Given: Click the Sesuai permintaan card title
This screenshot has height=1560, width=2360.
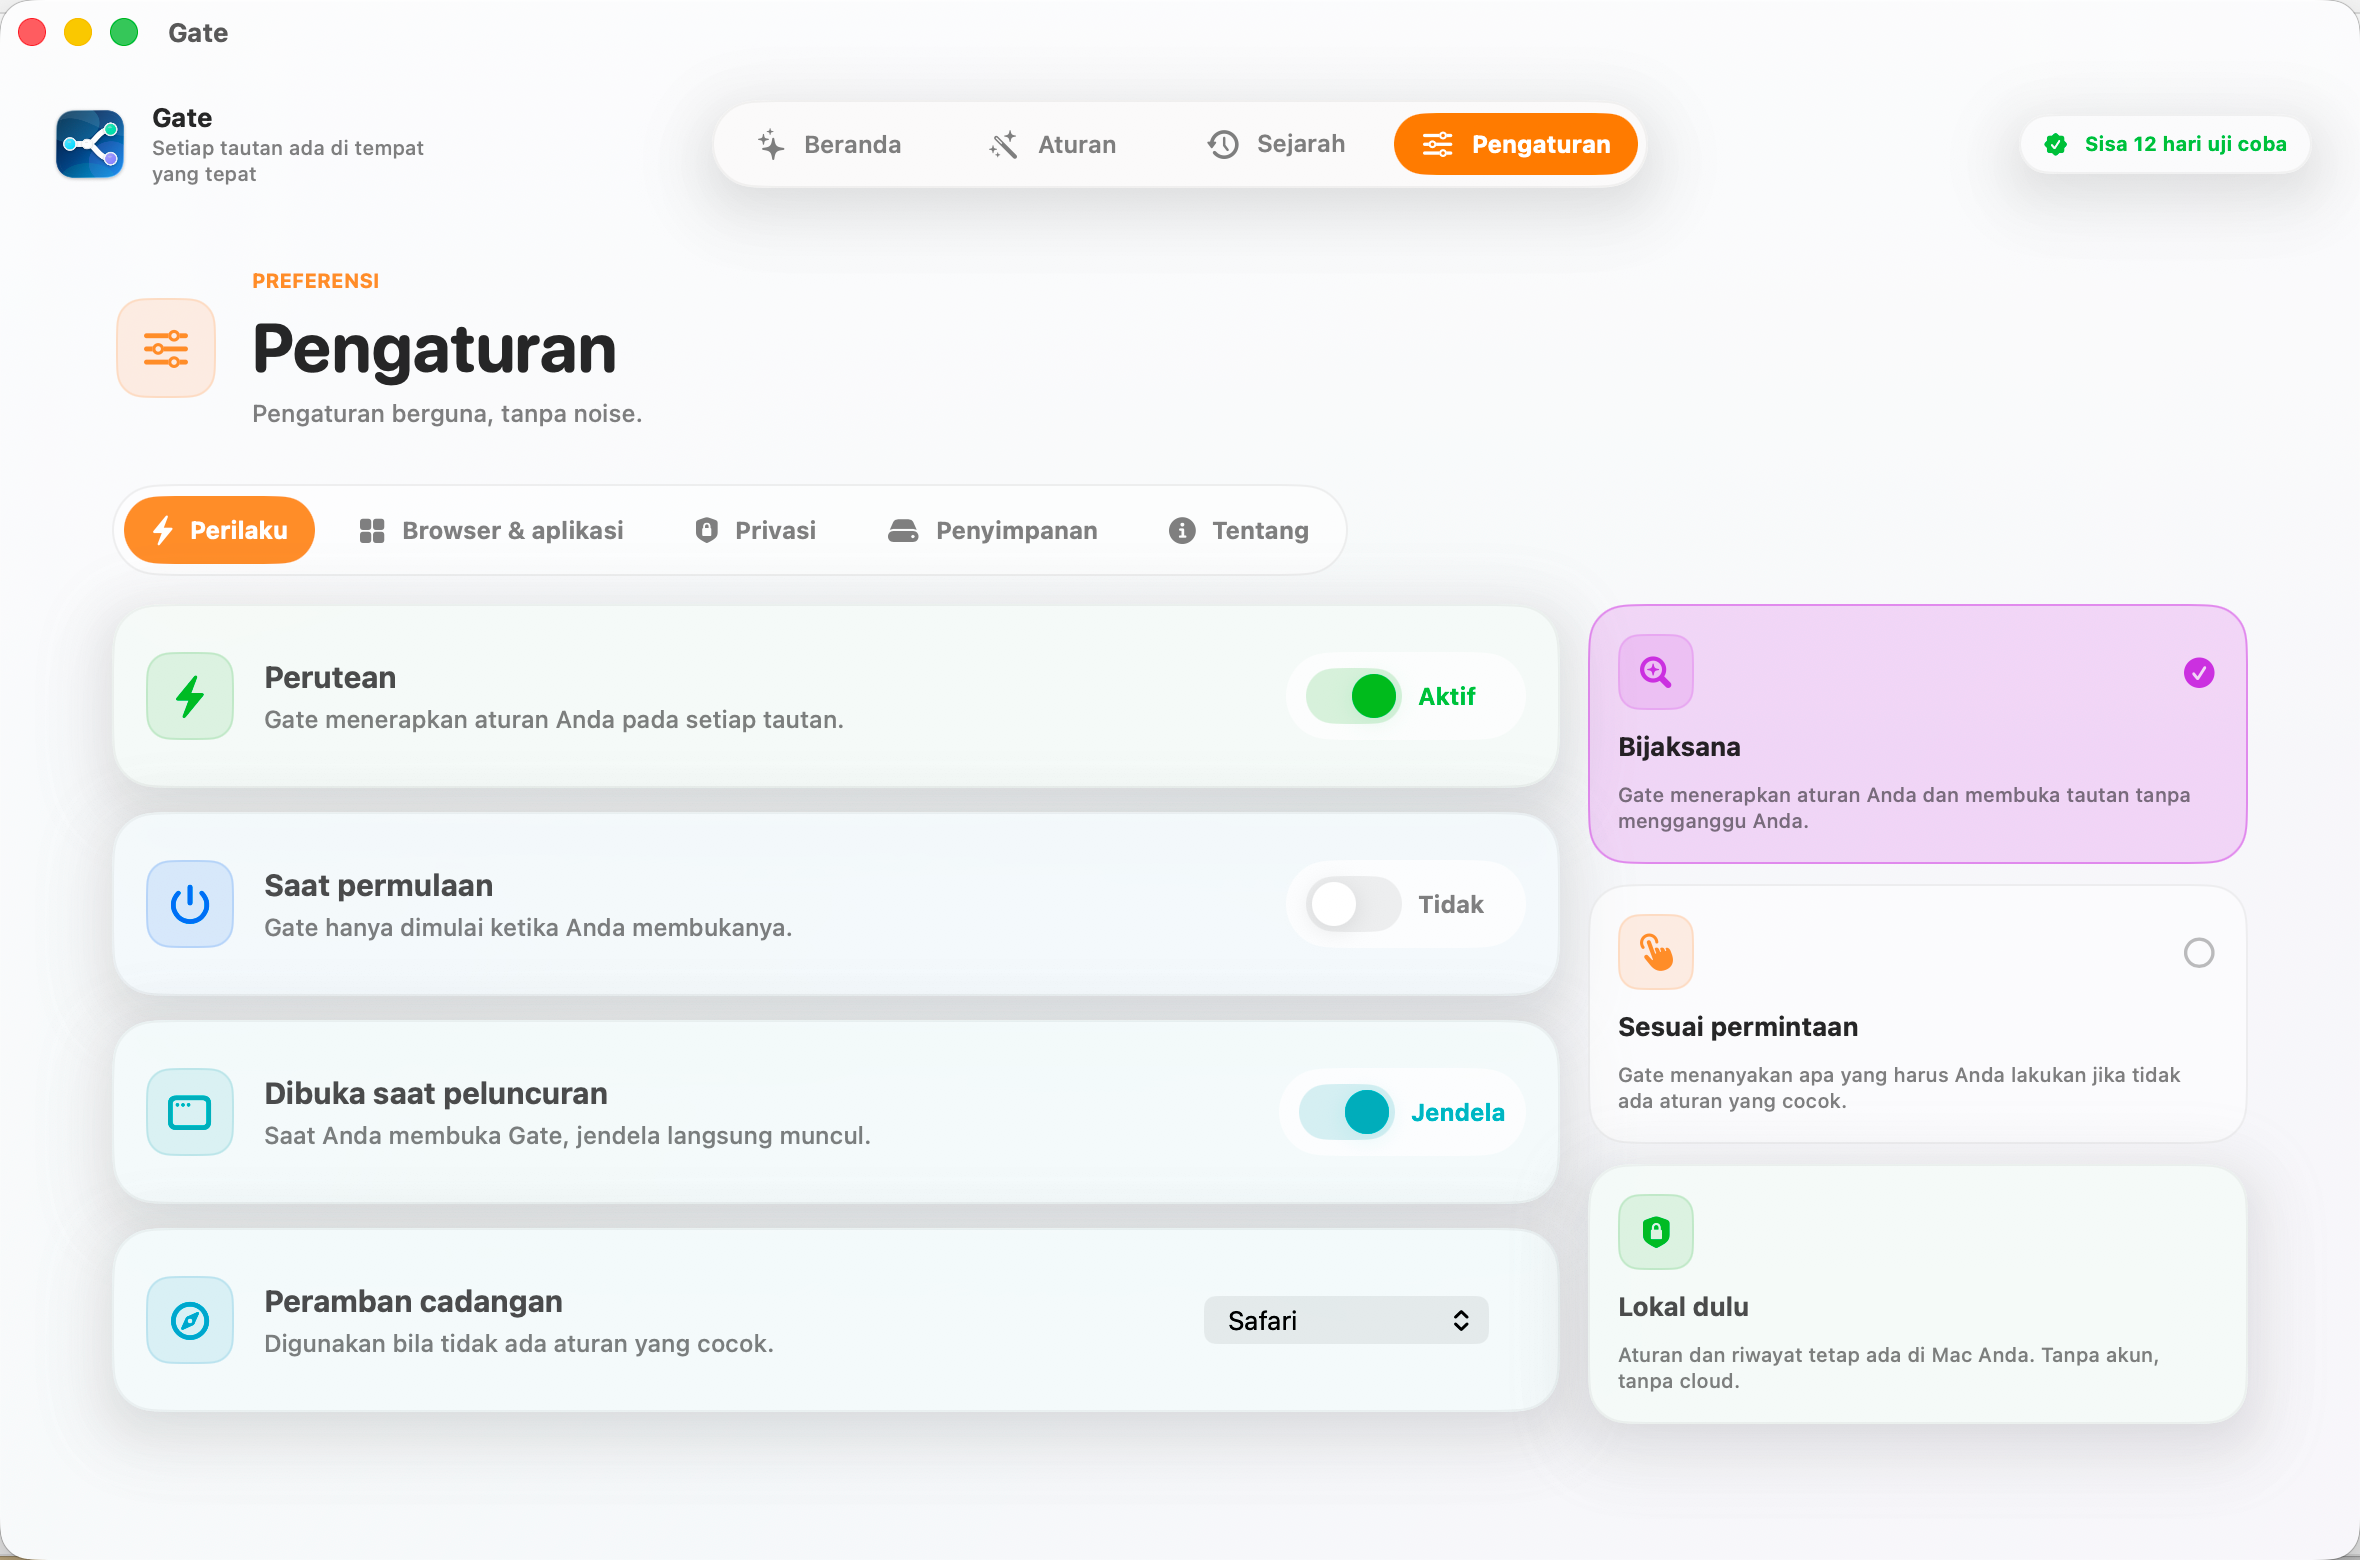Looking at the screenshot, I should coord(1738,1027).
